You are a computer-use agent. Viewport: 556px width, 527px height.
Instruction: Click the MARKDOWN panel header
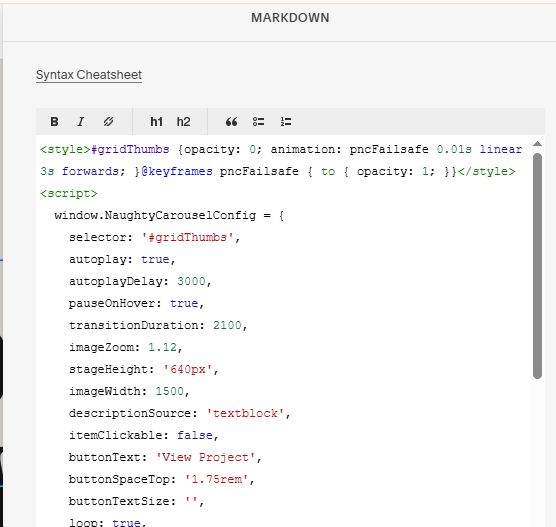coord(290,18)
